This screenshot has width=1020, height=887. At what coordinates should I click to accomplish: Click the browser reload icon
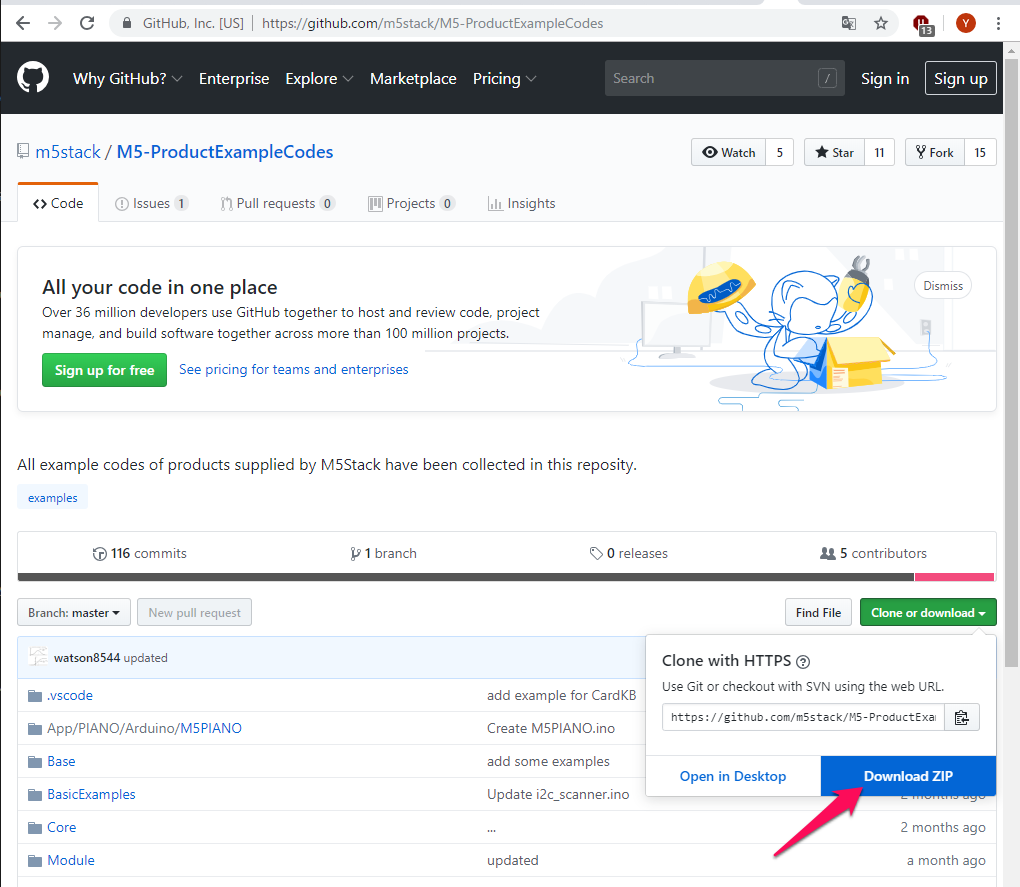87,22
